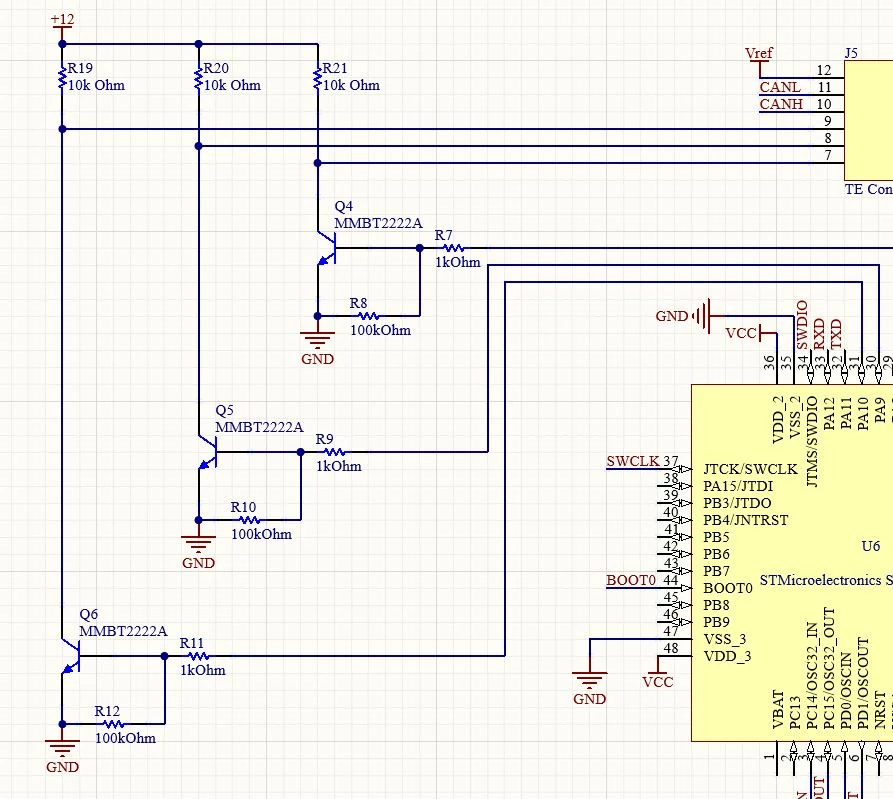893x799 pixels.
Task: Select resistor R11 1kOhm symbol
Action: pyautogui.click(x=198, y=656)
